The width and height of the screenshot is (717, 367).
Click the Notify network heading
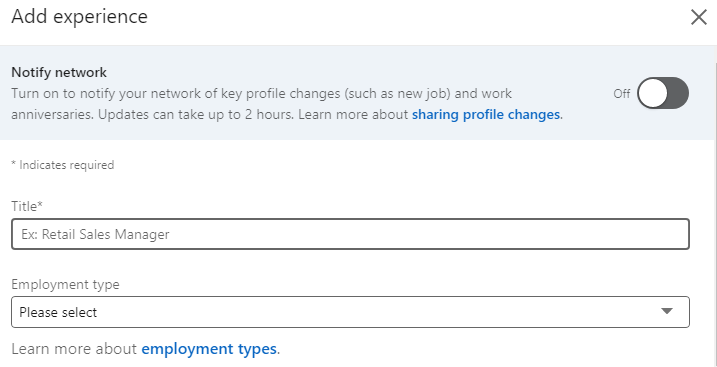coord(59,72)
